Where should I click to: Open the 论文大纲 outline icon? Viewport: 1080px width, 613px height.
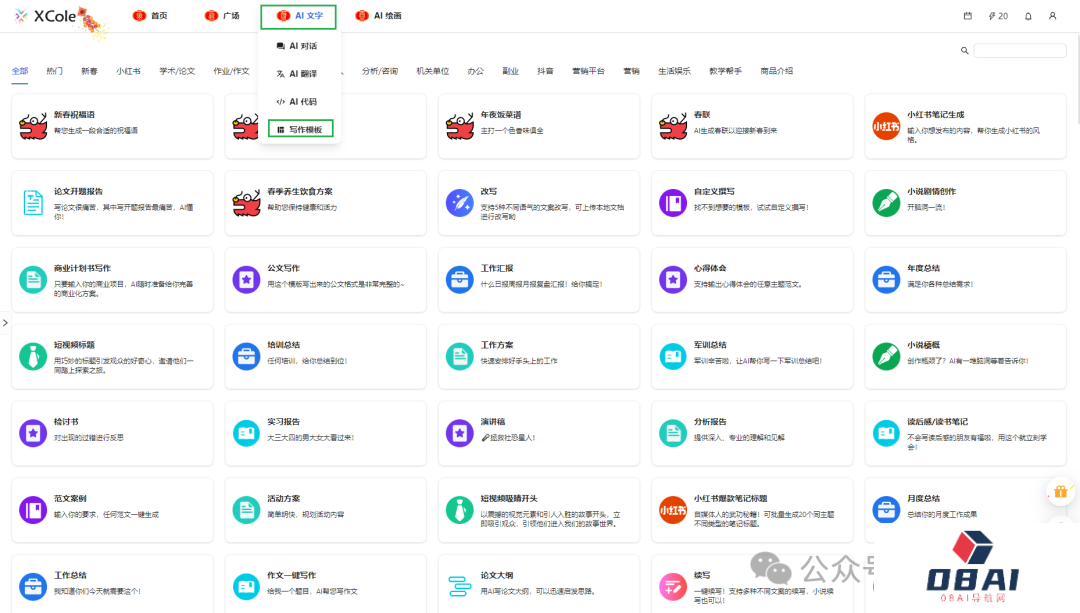point(459,586)
